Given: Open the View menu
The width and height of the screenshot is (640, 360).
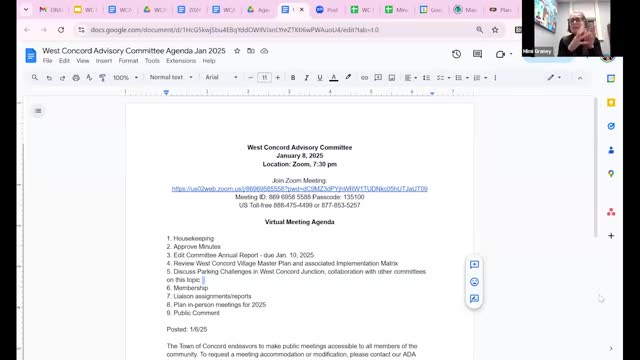Looking at the screenshot, I should click(x=82, y=61).
